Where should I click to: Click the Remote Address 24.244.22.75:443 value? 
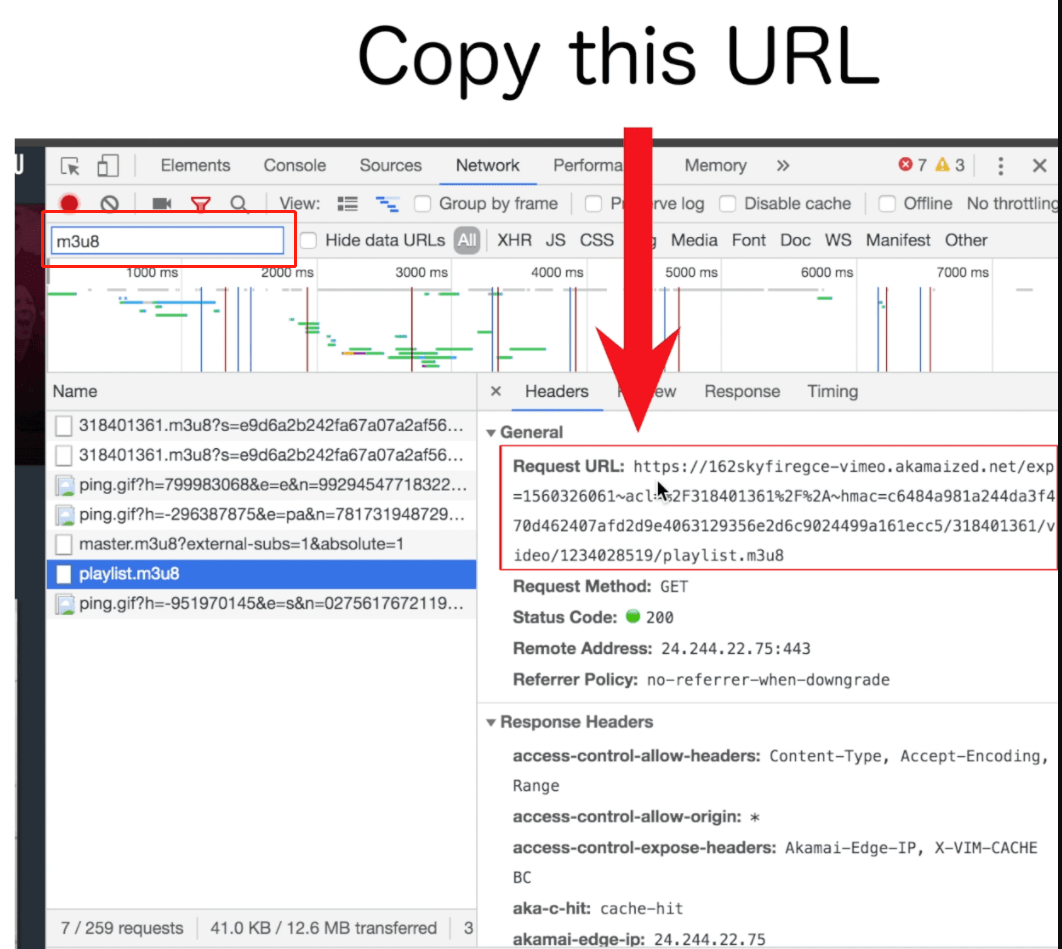tap(736, 649)
